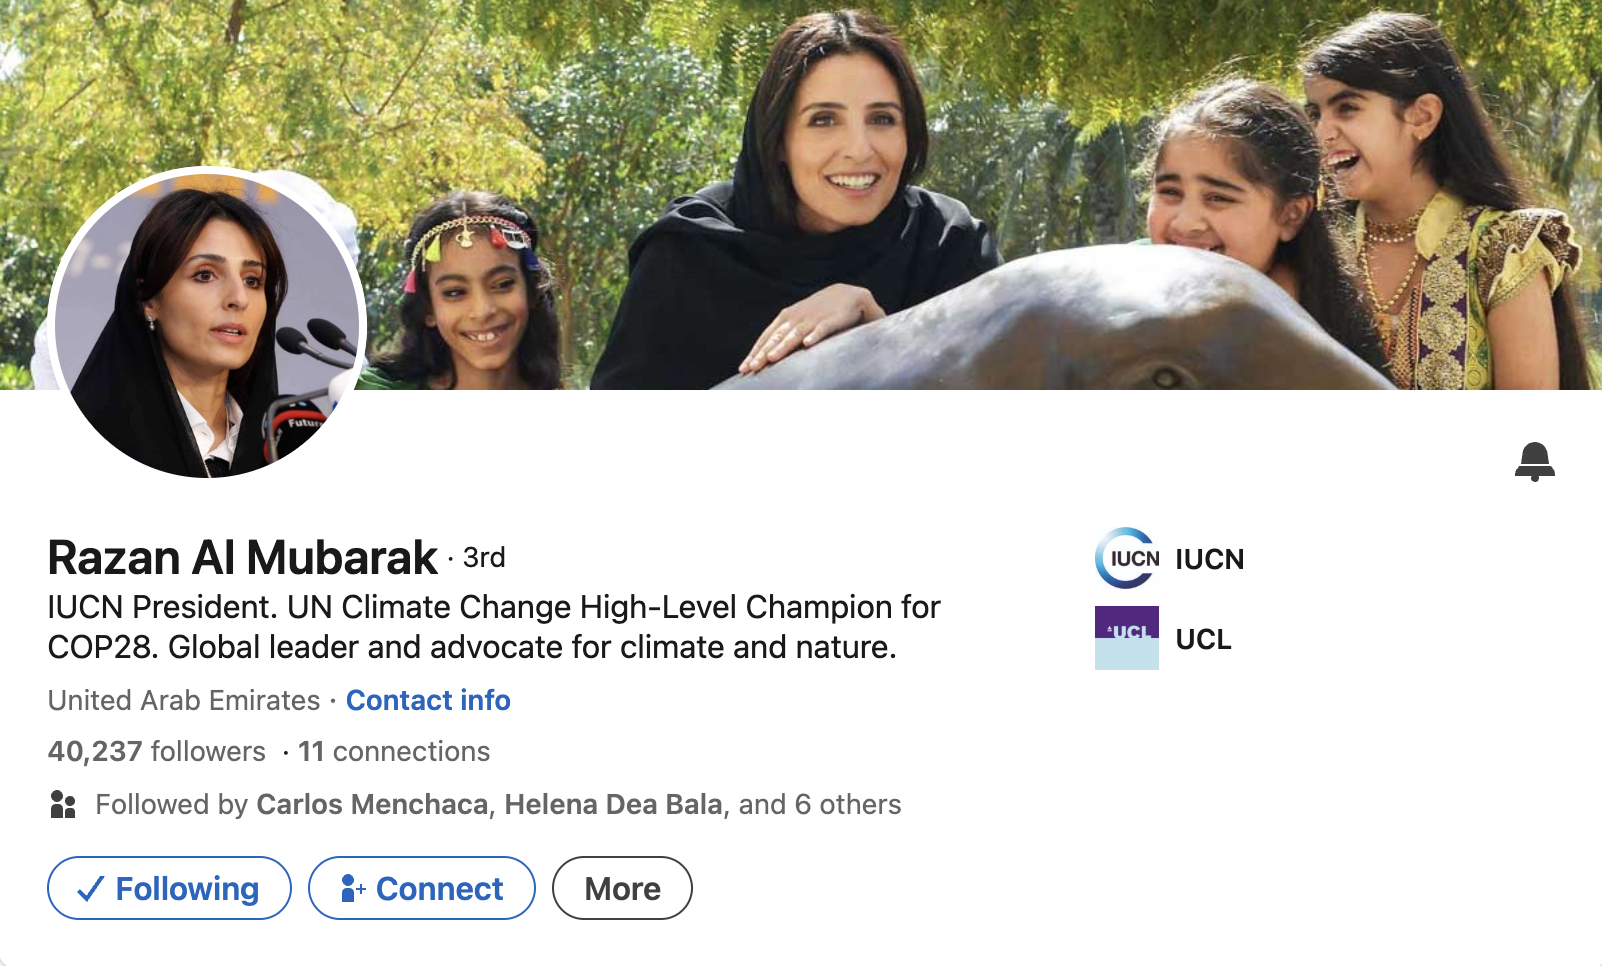Viewport: 1602px width, 966px height.
Task: View Razan Al Mubarak's profile photo
Action: click(207, 323)
